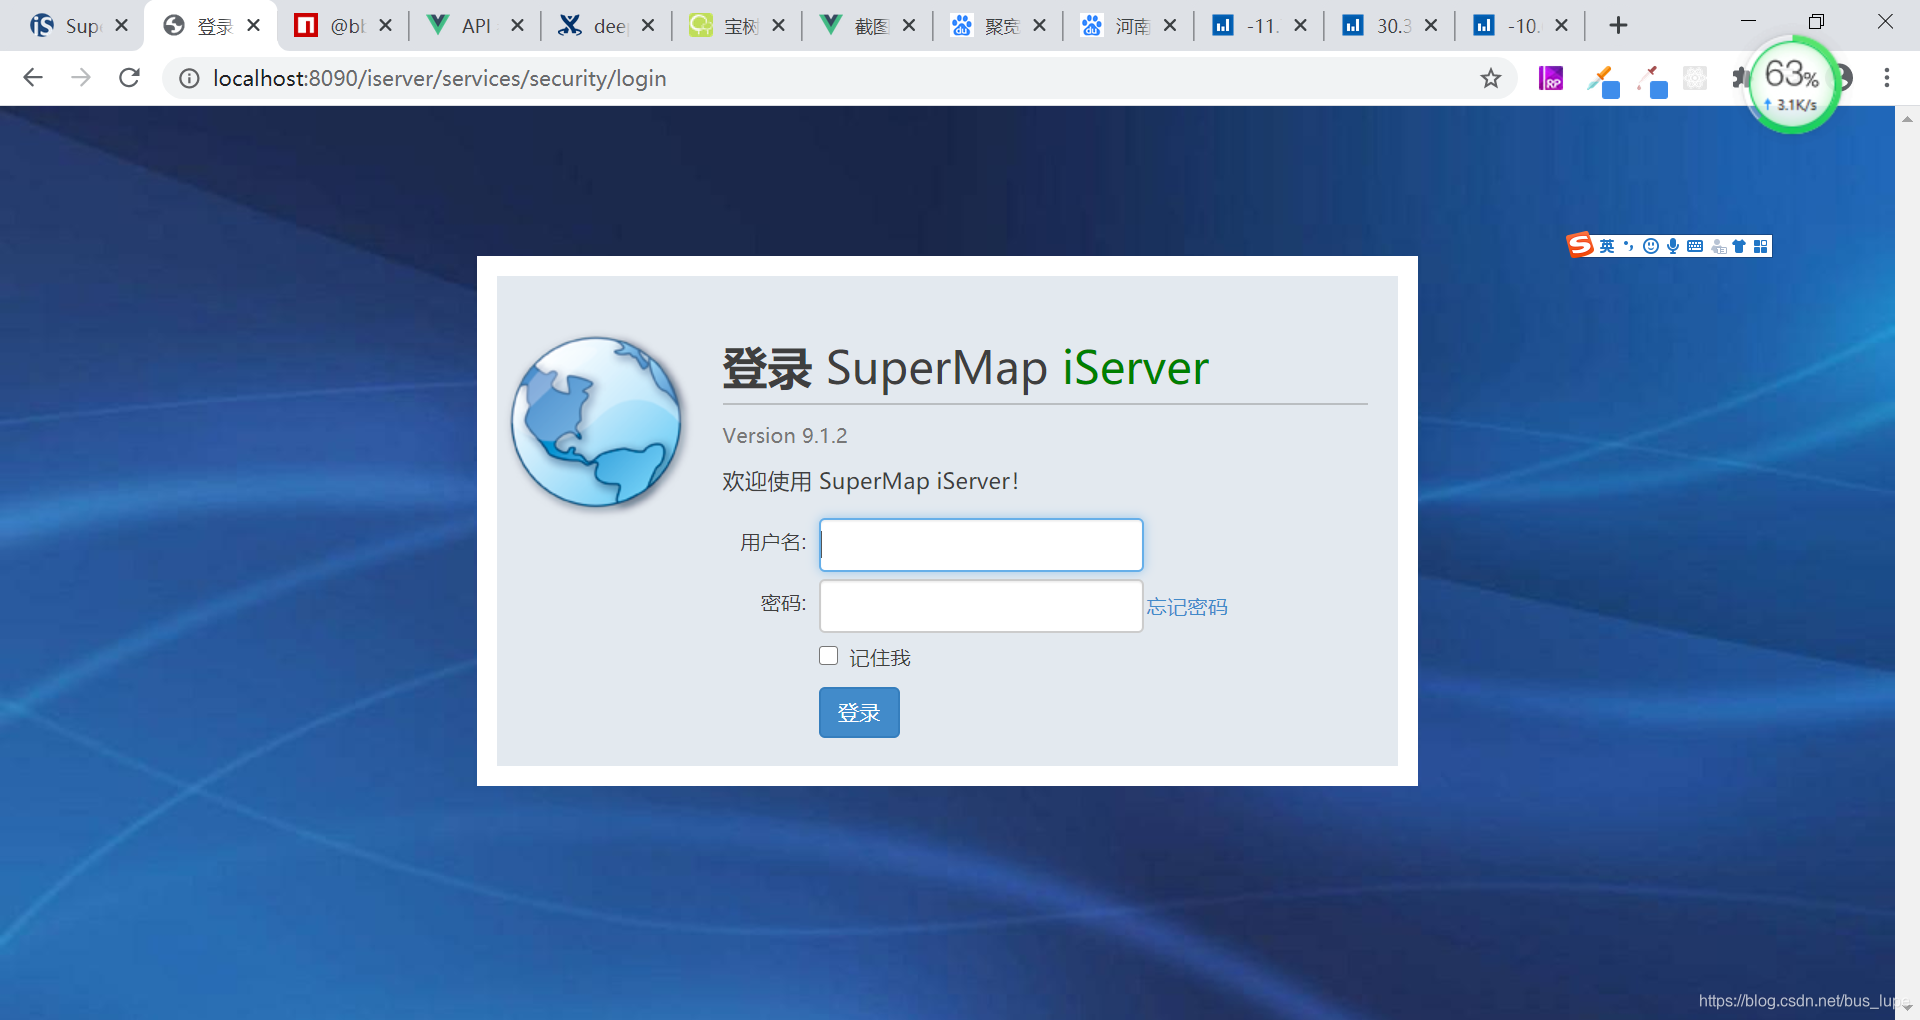The image size is (1920, 1020).
Task: View site information icon in address bar
Action: click(x=189, y=78)
